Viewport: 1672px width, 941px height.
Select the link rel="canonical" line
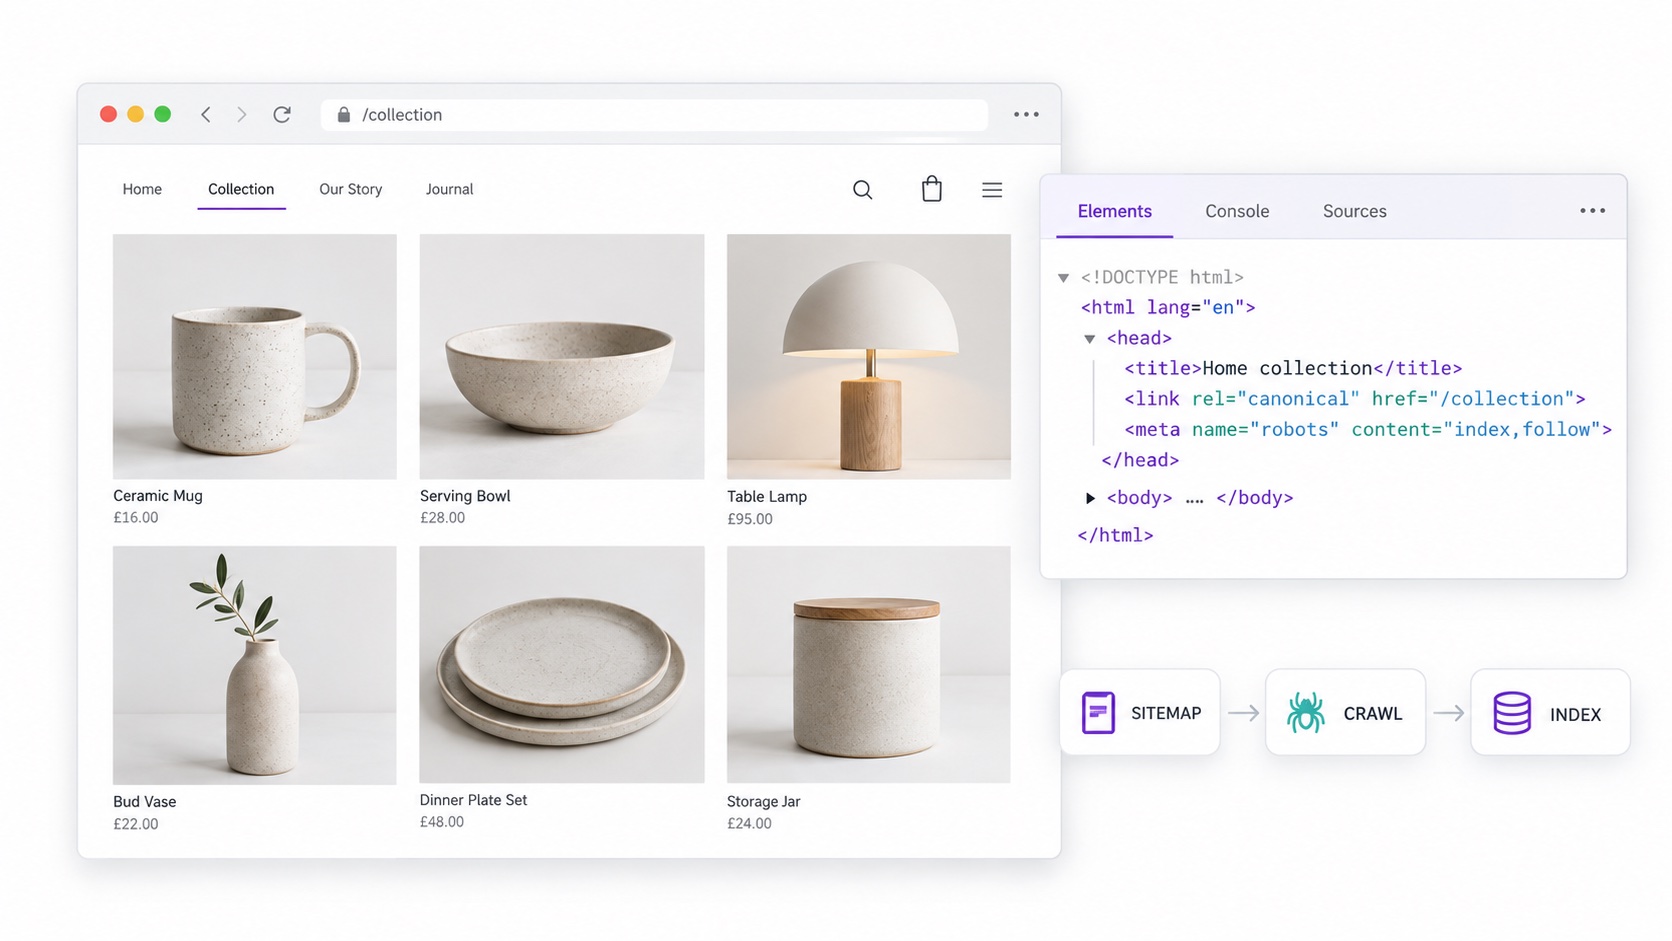tap(1355, 399)
